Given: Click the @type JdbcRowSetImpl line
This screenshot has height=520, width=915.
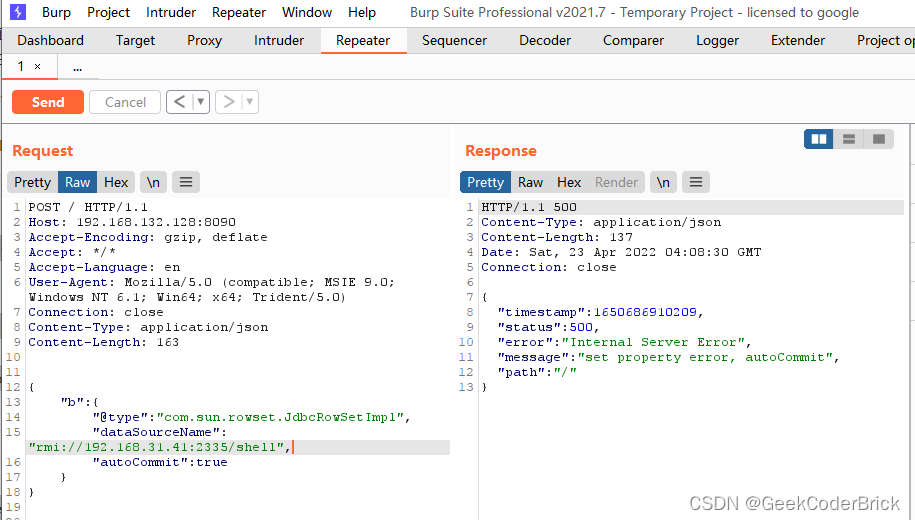Looking at the screenshot, I should 252,417.
